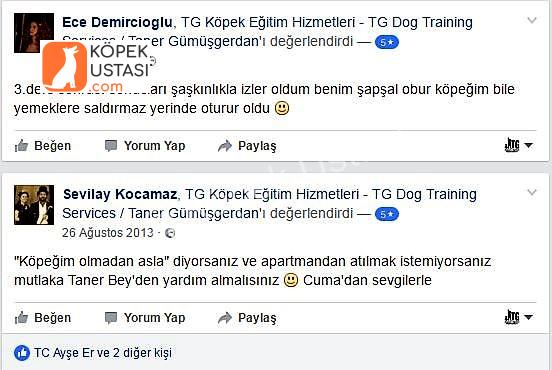Click 'TC Ayşe Er ve 2 diğer kişi' likes link
Viewport: 552px width, 370px height.
[x=103, y=353]
